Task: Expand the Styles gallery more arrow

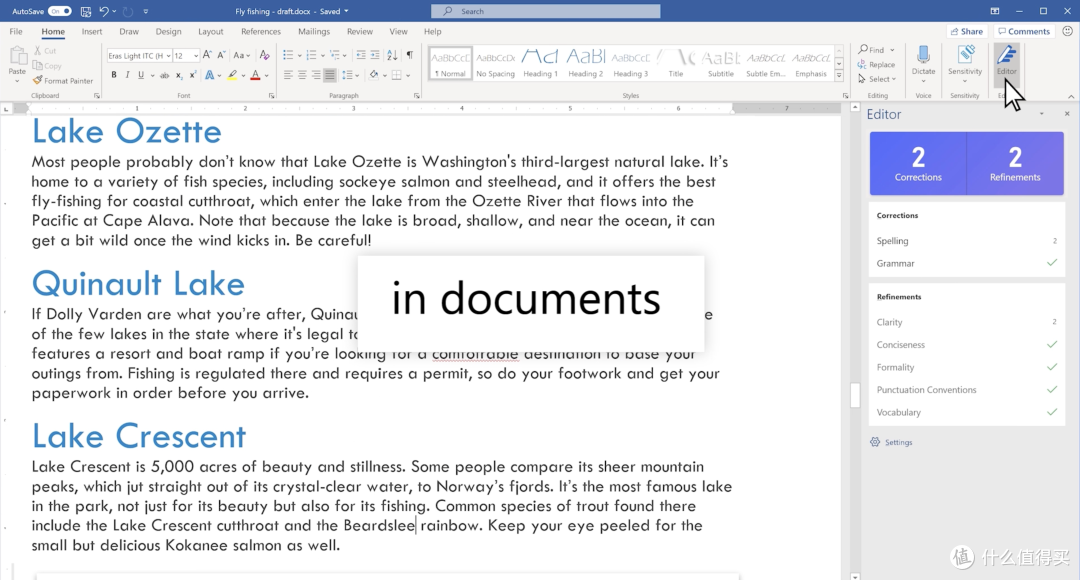Action: pyautogui.click(x=839, y=75)
